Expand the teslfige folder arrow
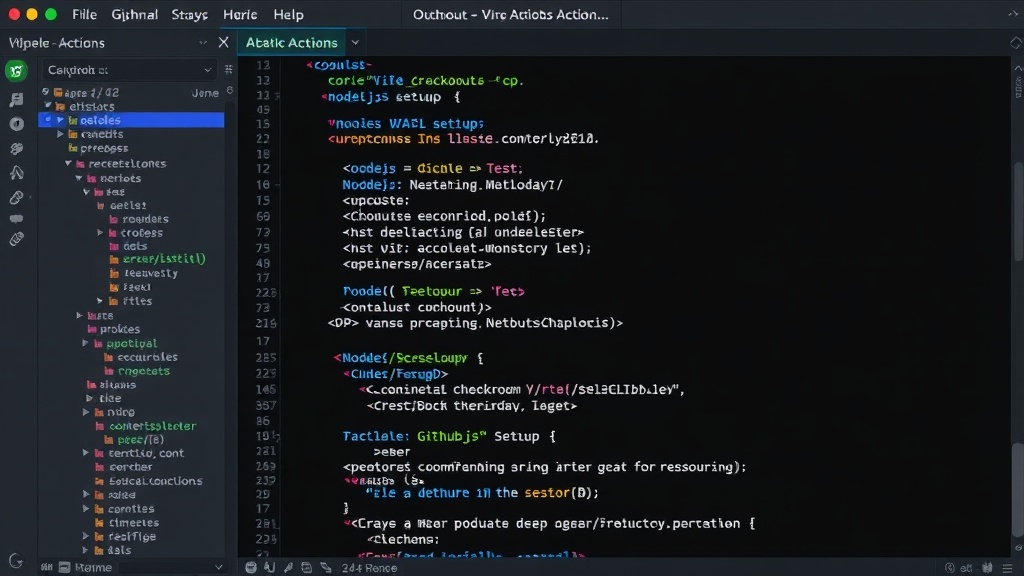The height and width of the screenshot is (576, 1024). [x=86, y=536]
